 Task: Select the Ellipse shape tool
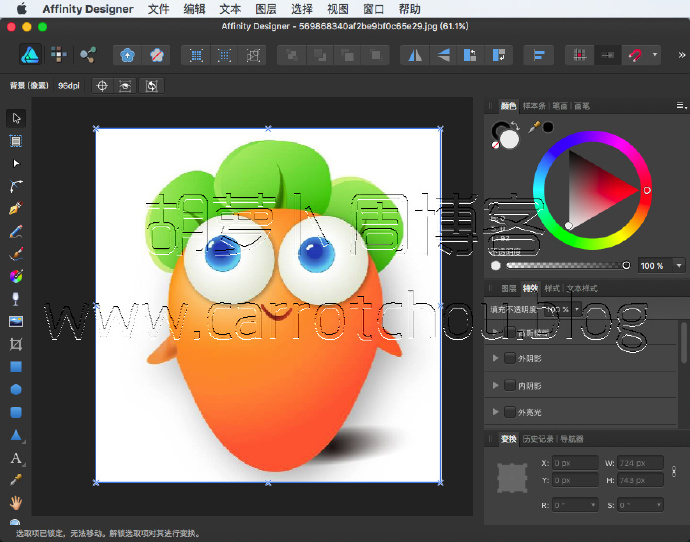click(16, 389)
